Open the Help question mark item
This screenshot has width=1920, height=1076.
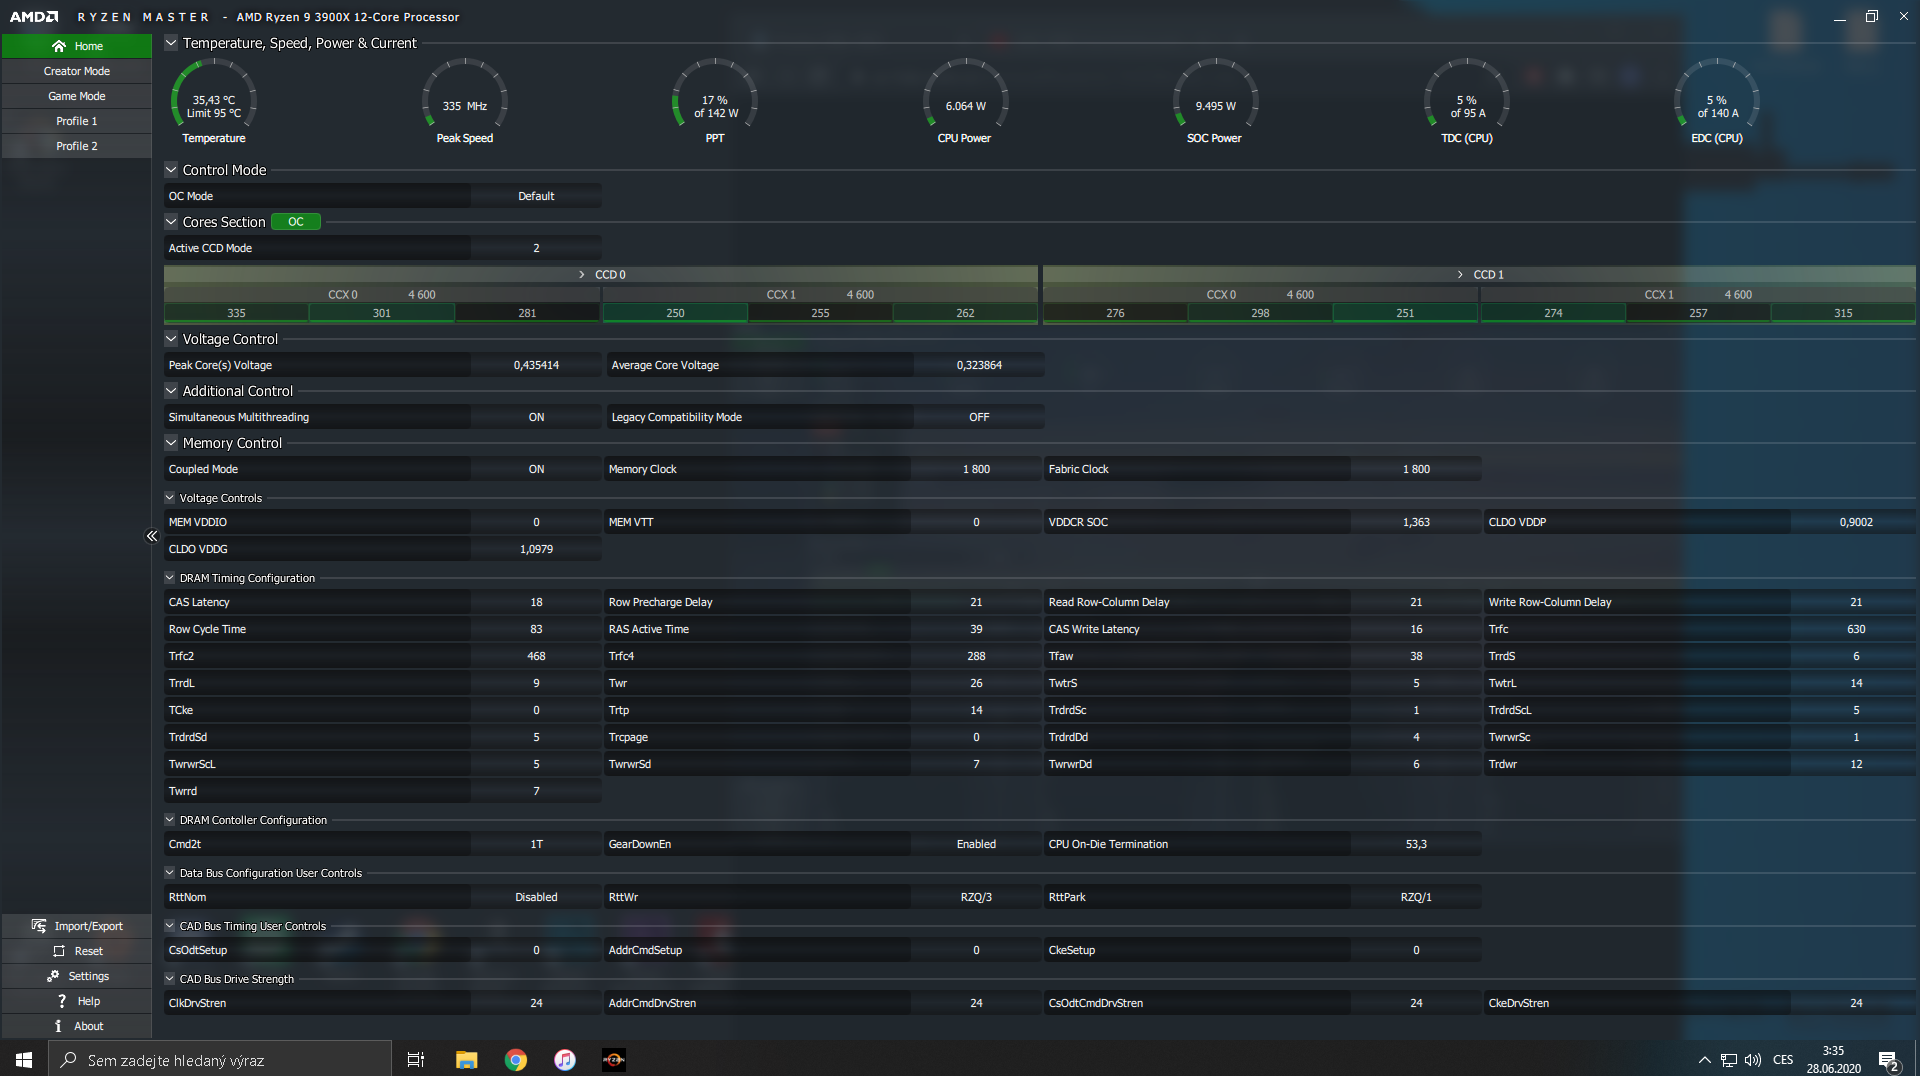[62, 1001]
